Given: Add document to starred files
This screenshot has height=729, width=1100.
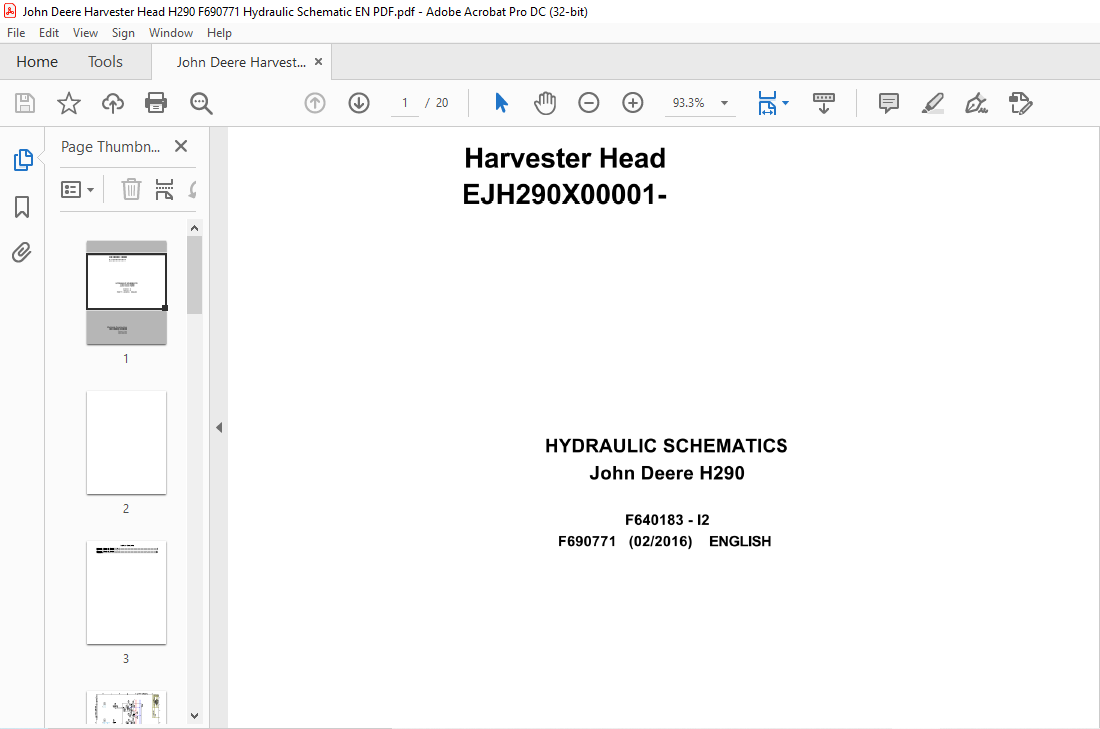Looking at the screenshot, I should coord(69,103).
